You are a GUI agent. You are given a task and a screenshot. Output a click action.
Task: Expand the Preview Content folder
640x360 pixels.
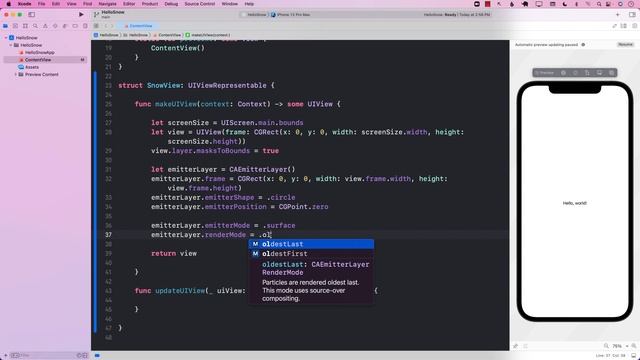(16, 74)
